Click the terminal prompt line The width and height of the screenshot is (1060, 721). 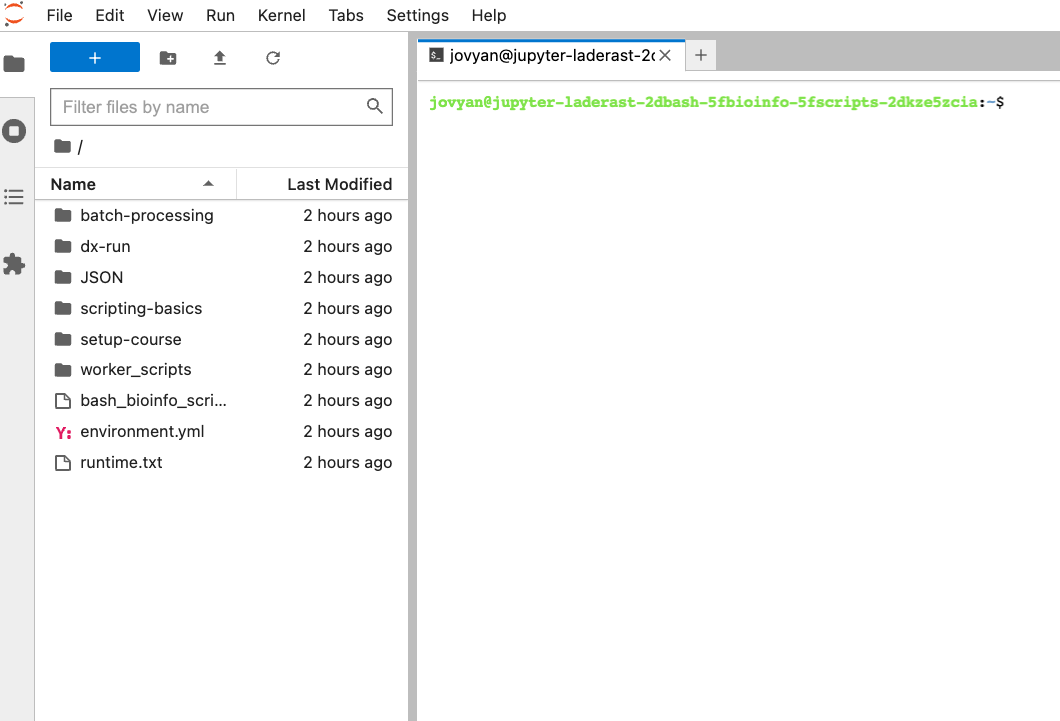click(717, 102)
